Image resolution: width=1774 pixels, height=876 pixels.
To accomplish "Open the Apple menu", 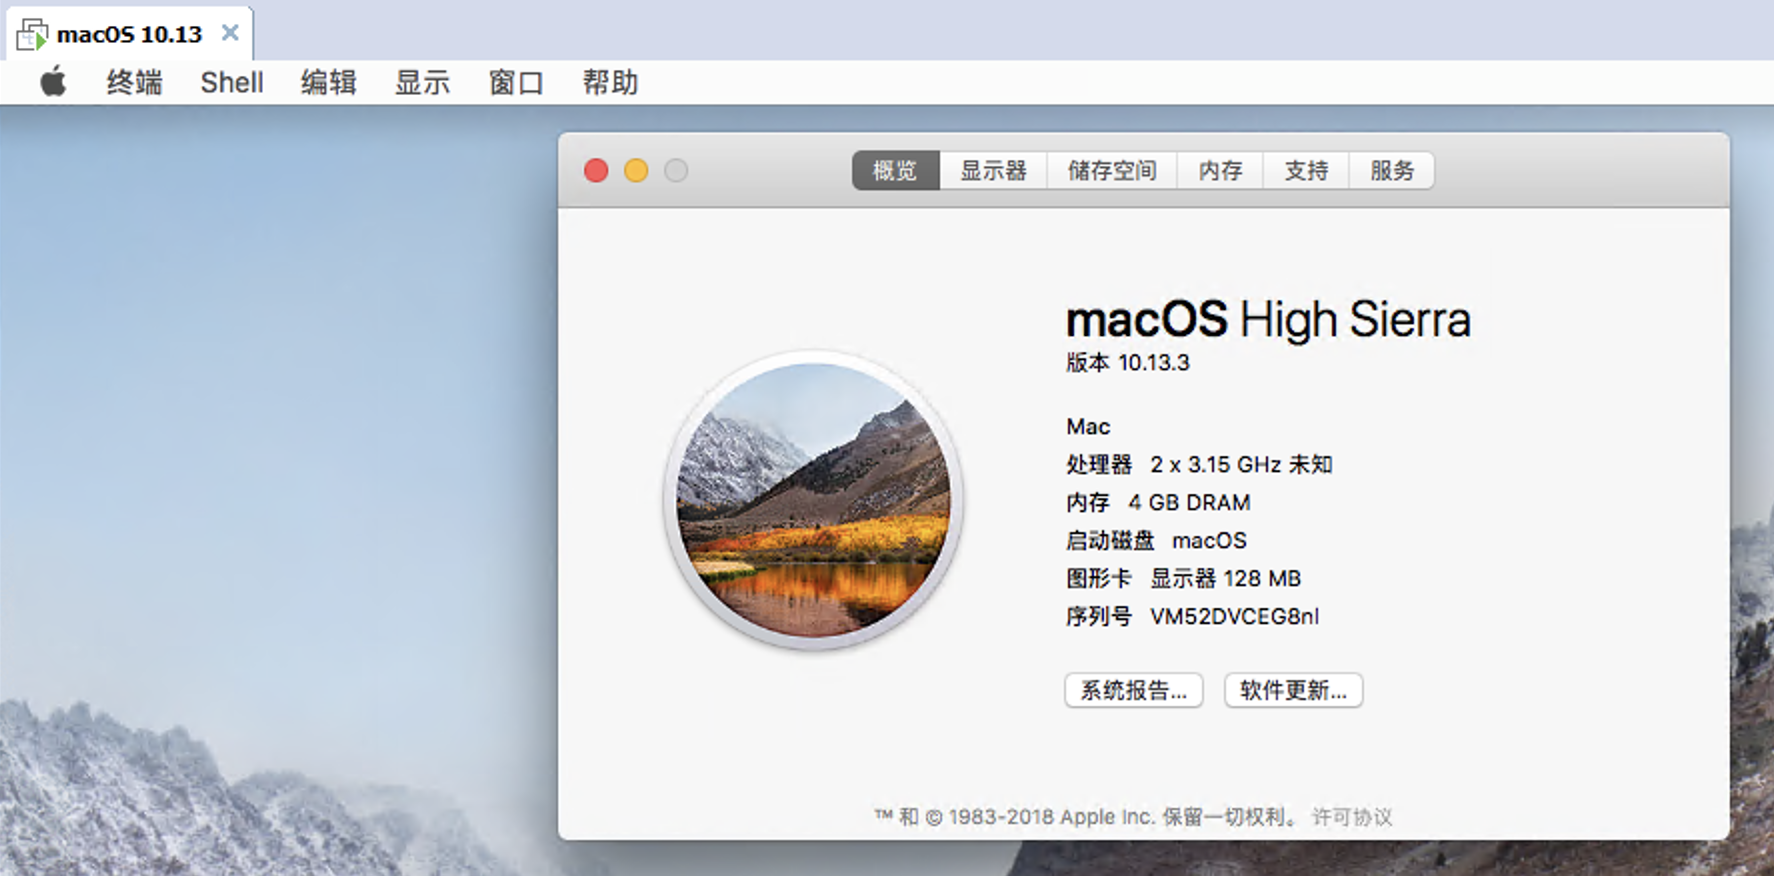I will pyautogui.click(x=54, y=82).
